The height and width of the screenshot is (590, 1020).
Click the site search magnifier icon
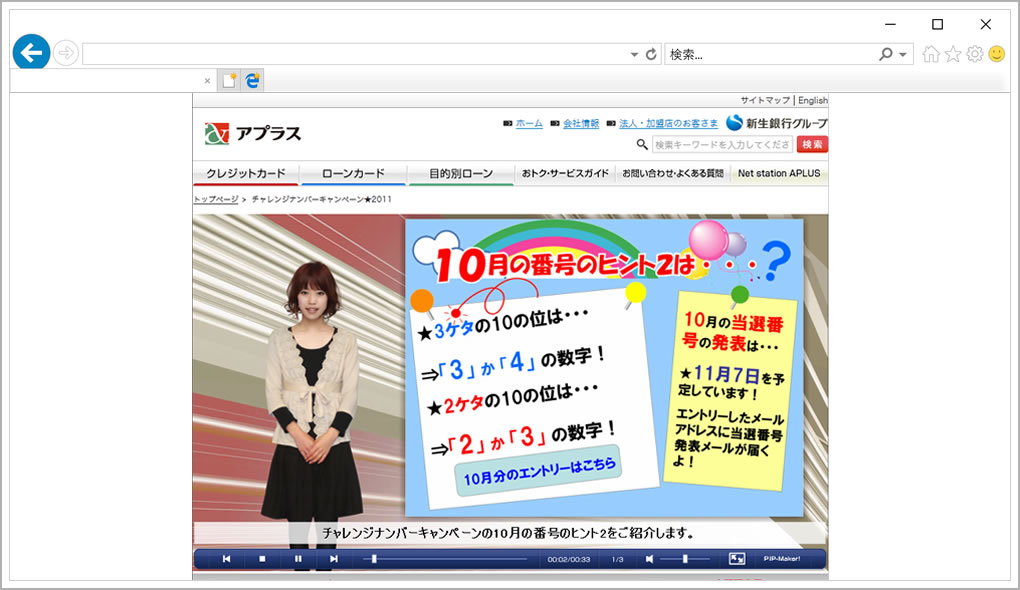tap(642, 144)
